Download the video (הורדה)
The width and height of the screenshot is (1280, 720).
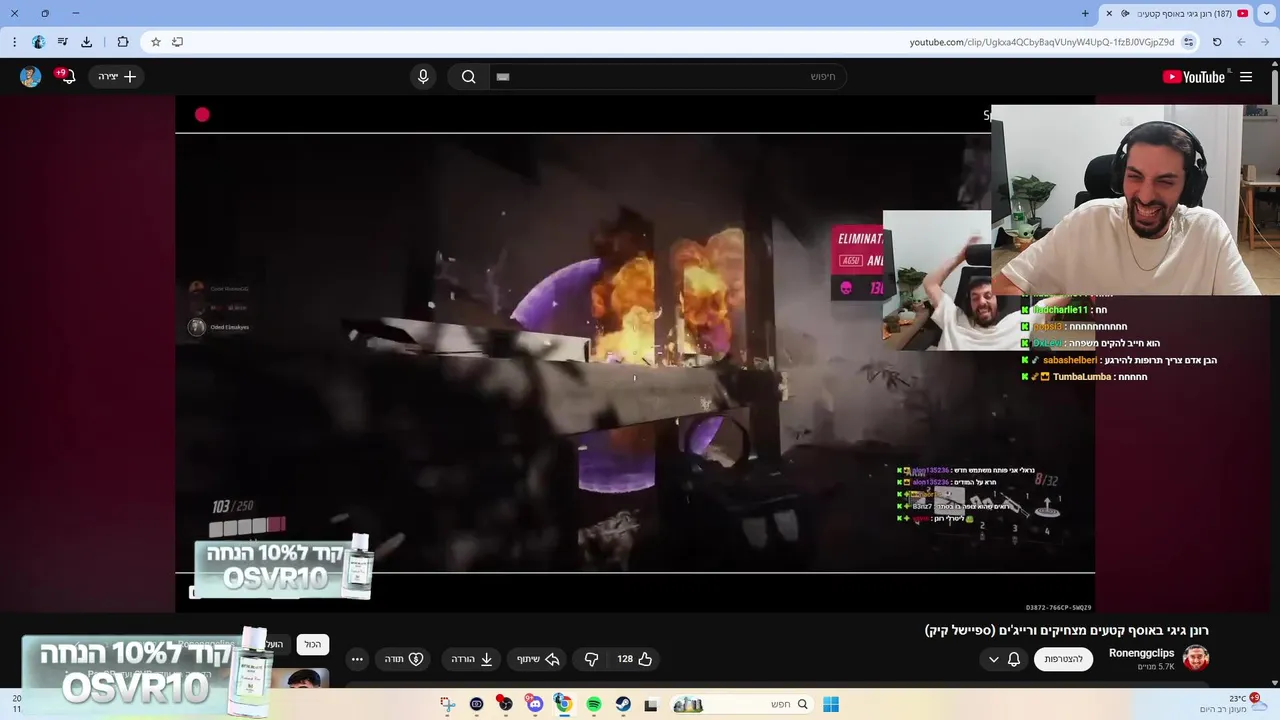click(x=472, y=659)
